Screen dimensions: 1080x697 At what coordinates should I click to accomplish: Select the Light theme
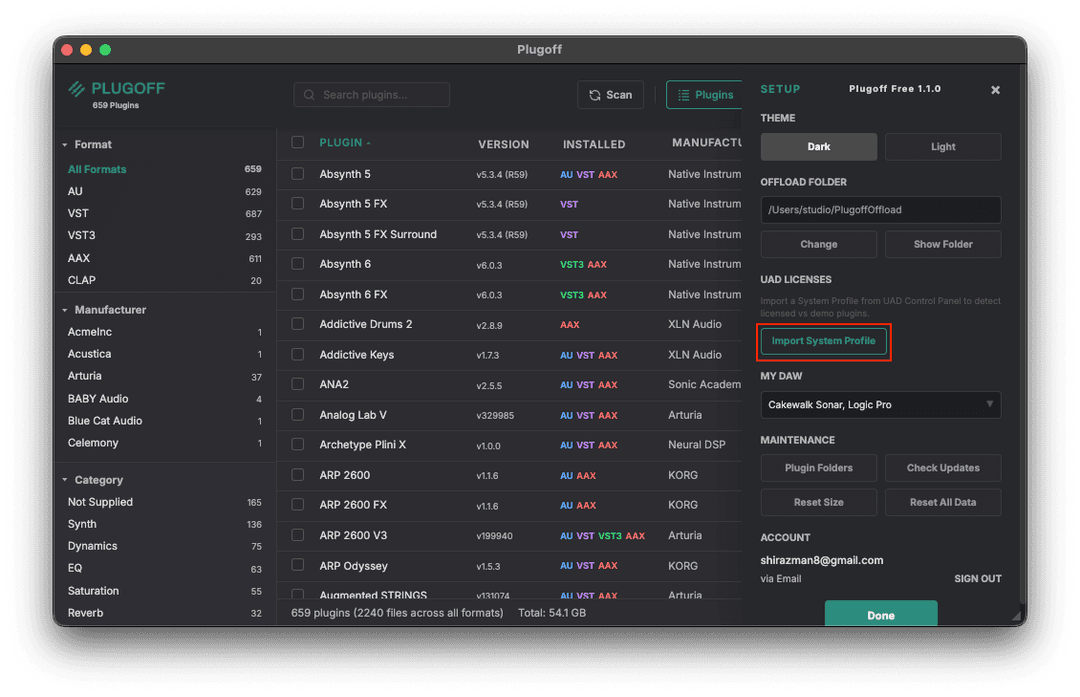click(x=942, y=147)
